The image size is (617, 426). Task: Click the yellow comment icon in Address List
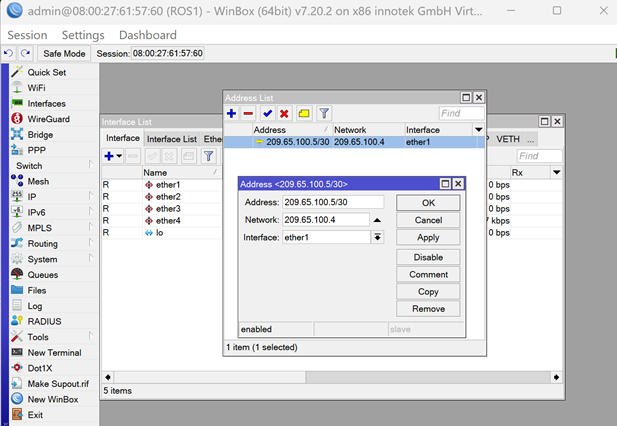303,114
